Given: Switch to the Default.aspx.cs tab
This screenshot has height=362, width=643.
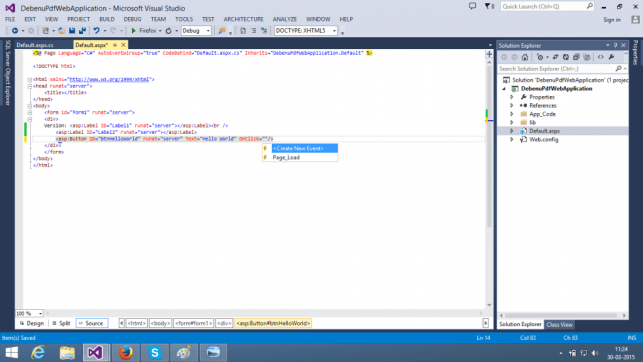Looking at the screenshot, I should point(35,45).
